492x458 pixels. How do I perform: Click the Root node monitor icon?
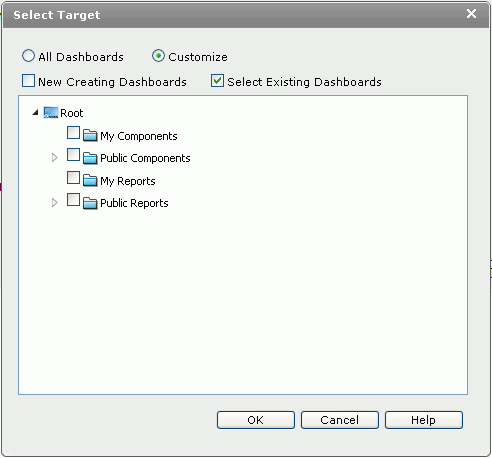pos(51,113)
